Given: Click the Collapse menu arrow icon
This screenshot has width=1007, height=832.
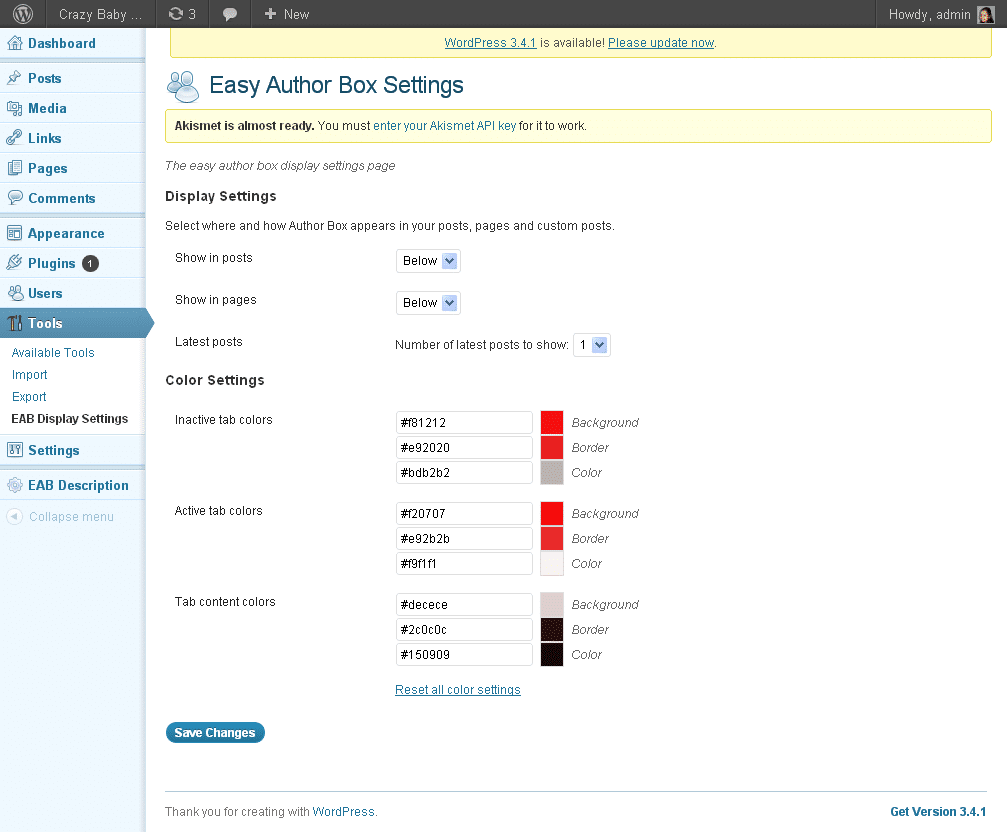Looking at the screenshot, I should pos(15,517).
